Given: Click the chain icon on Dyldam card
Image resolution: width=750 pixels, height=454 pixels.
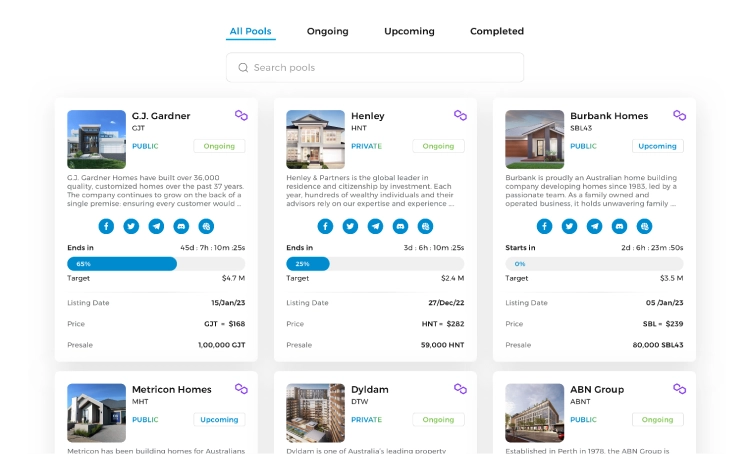Looking at the screenshot, I should pos(460,389).
